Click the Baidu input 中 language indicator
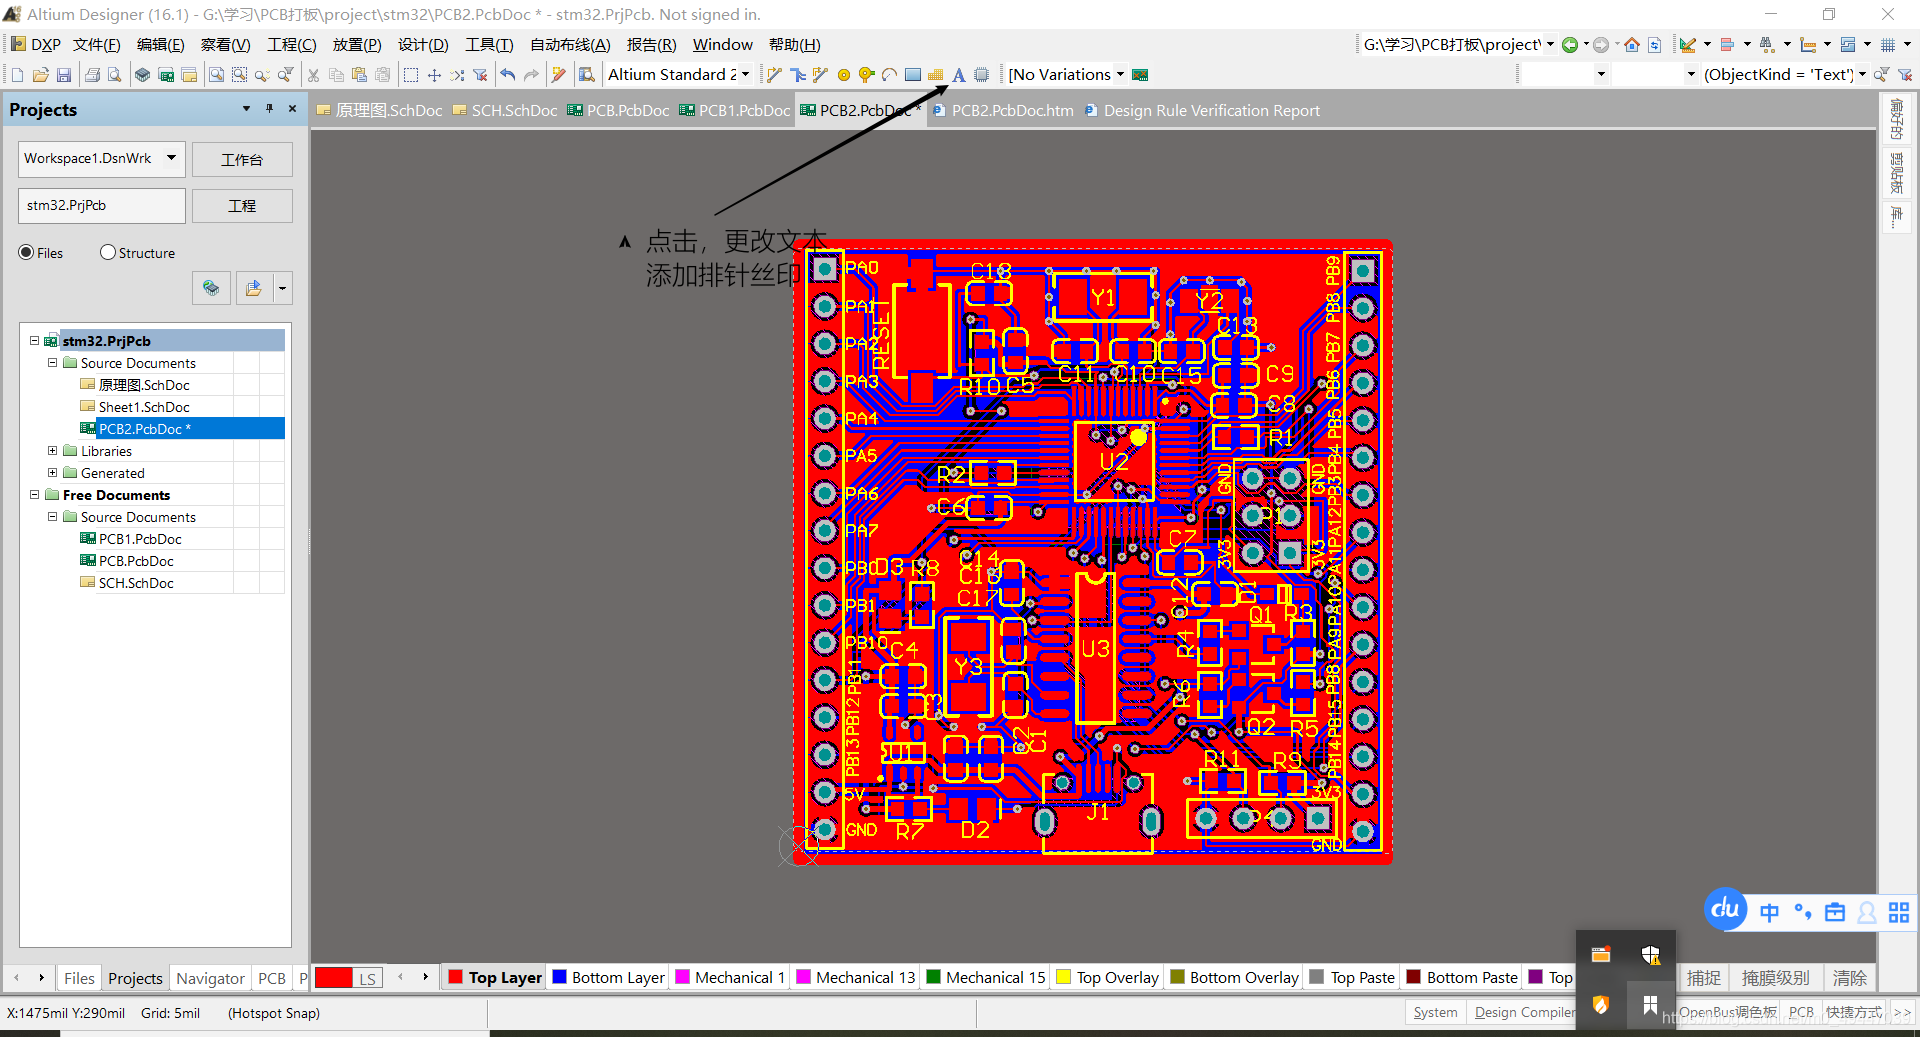 tap(1769, 912)
